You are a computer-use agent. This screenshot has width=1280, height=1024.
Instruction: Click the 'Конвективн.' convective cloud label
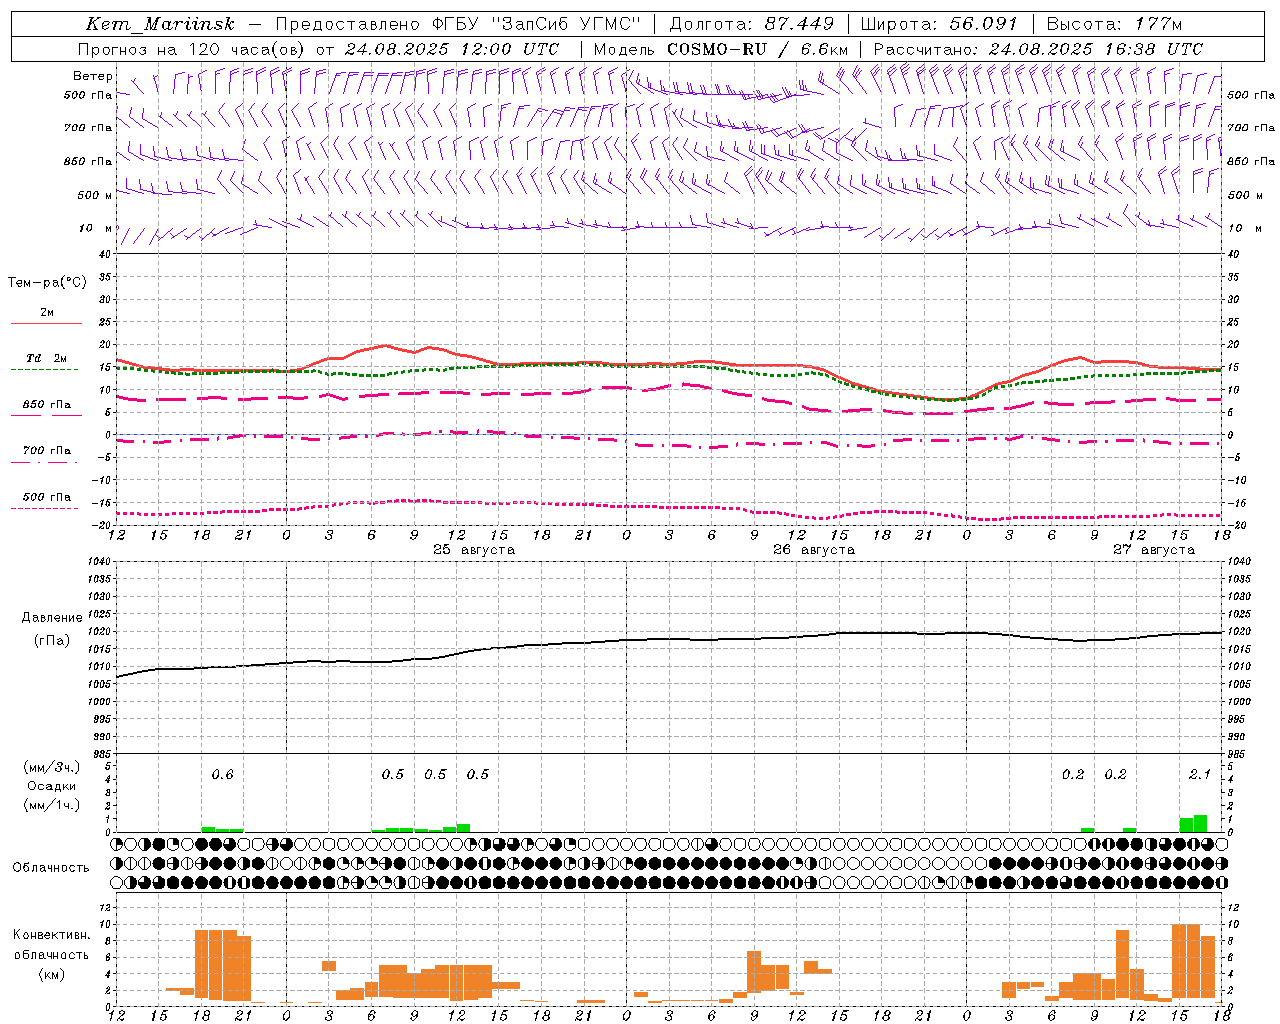pos(51,935)
